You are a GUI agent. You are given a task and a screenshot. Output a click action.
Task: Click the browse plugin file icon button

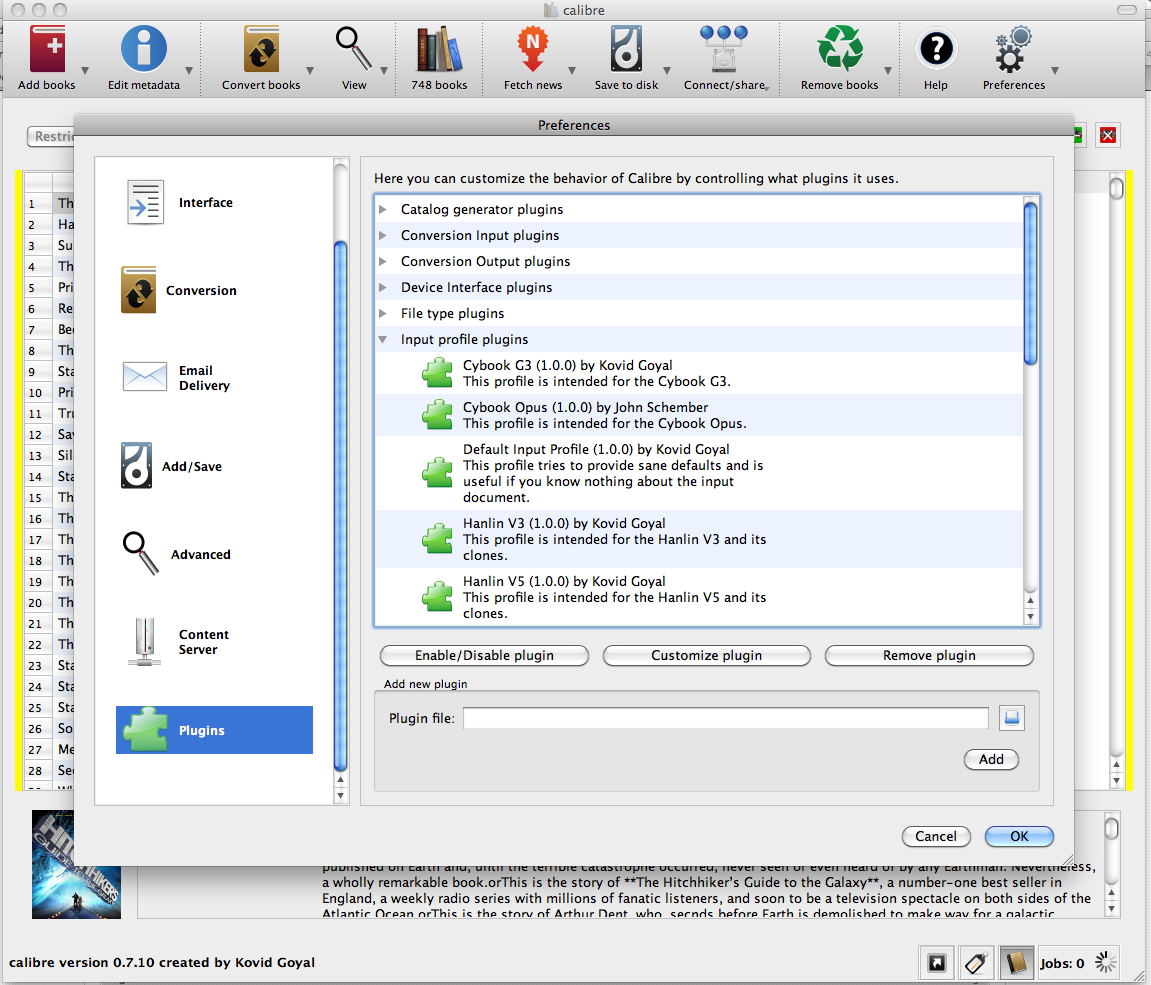(1012, 718)
